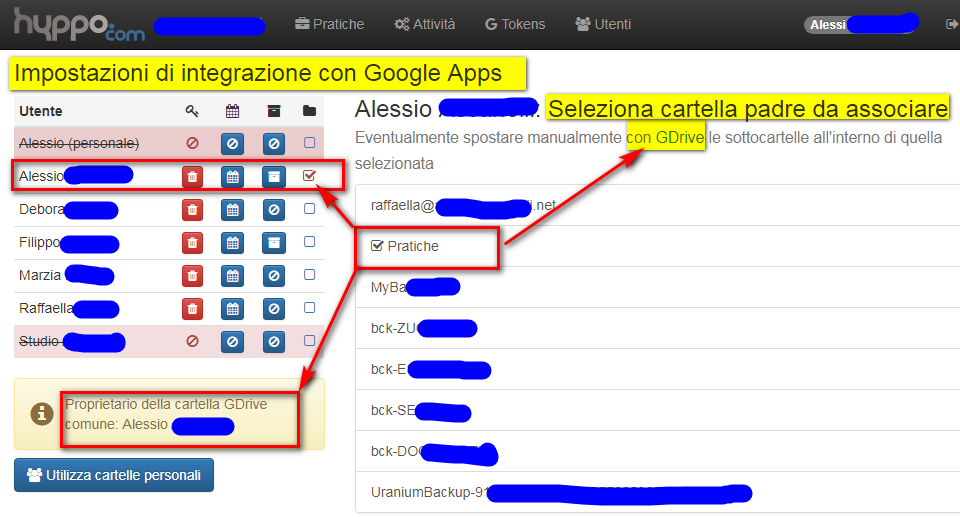Click disabled archive icon in Raffaella row
The width and height of the screenshot is (960, 517).
(274, 309)
